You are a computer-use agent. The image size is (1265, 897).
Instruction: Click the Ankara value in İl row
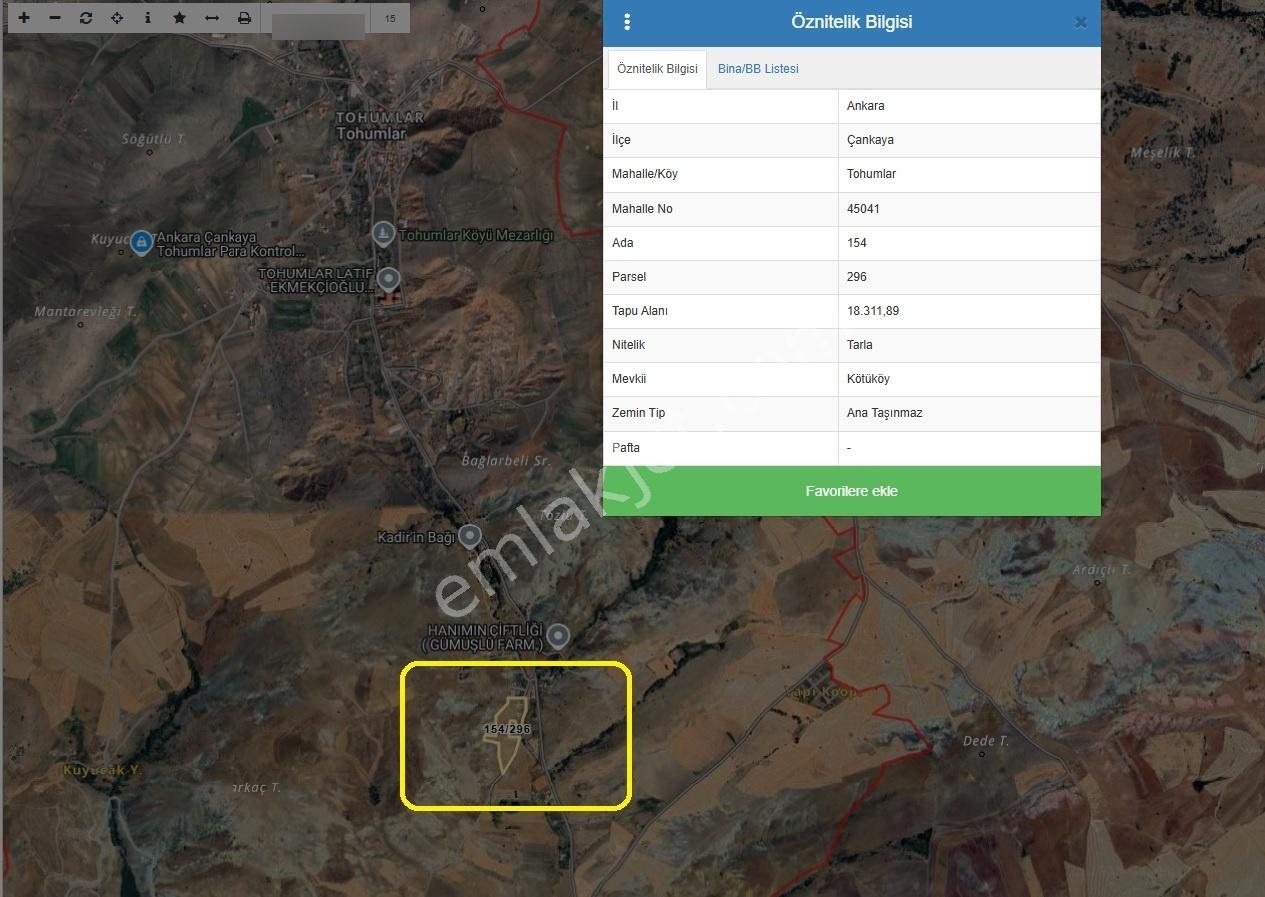tap(866, 106)
